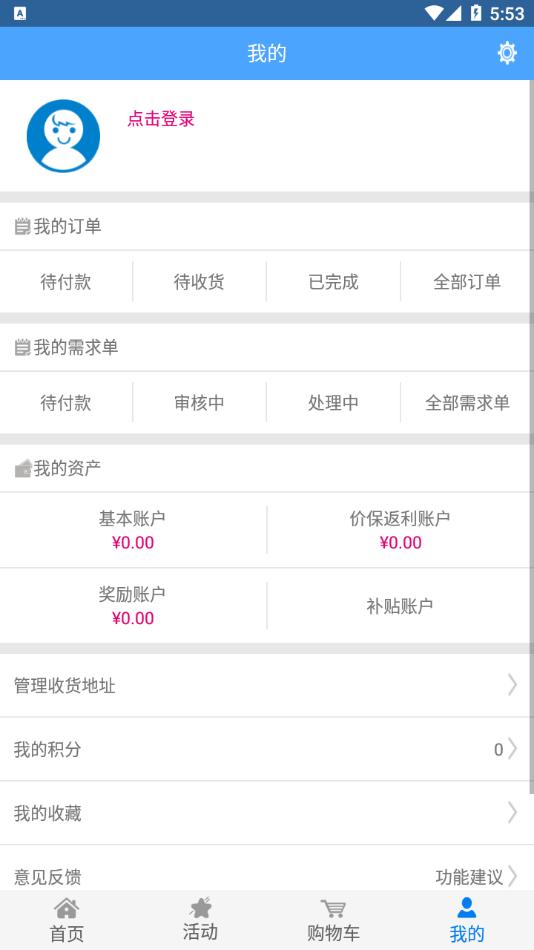Tap the 首页 home icon
This screenshot has height=950, width=534.
tap(67, 908)
